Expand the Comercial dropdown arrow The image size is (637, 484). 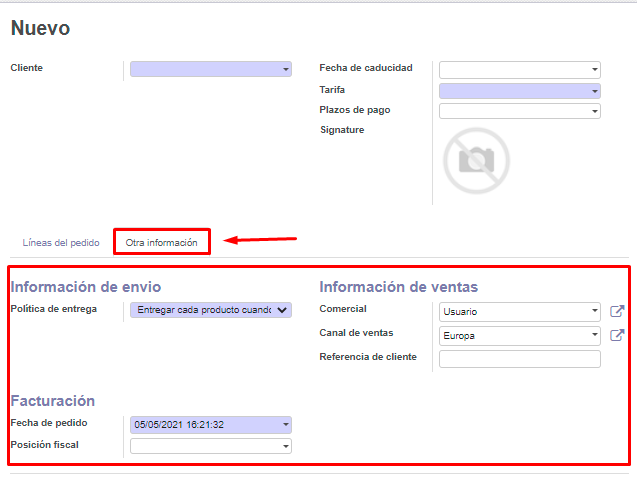point(595,312)
